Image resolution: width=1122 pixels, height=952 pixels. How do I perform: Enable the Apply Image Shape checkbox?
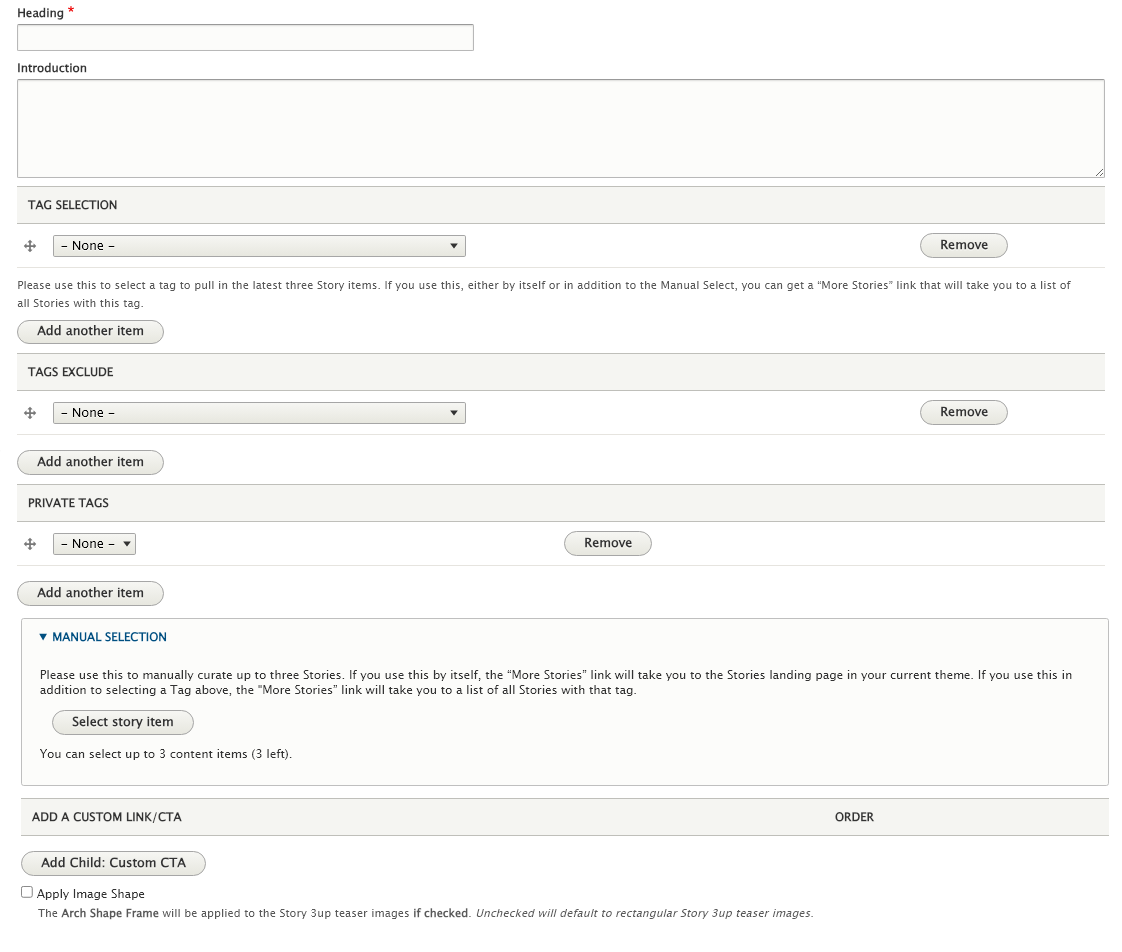coord(27,892)
